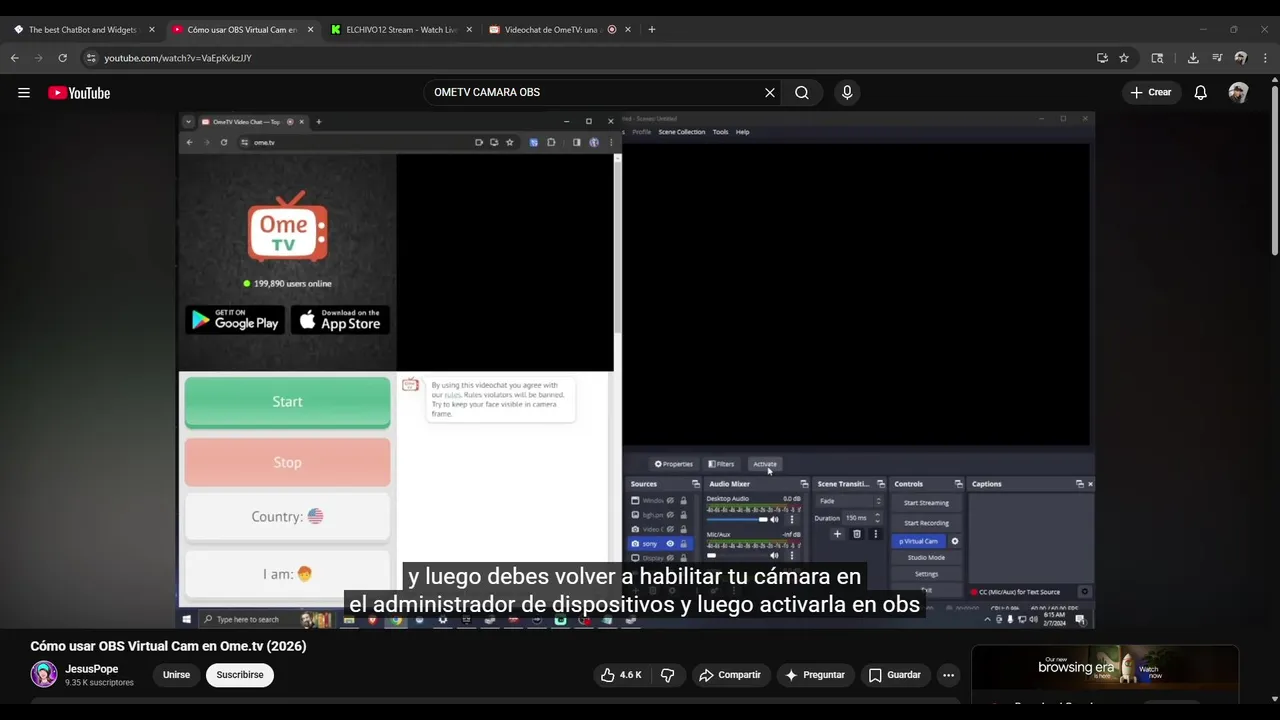The height and width of the screenshot is (720, 1280).
Task: Choose gender in OmeTV I am selector
Action: (x=287, y=574)
